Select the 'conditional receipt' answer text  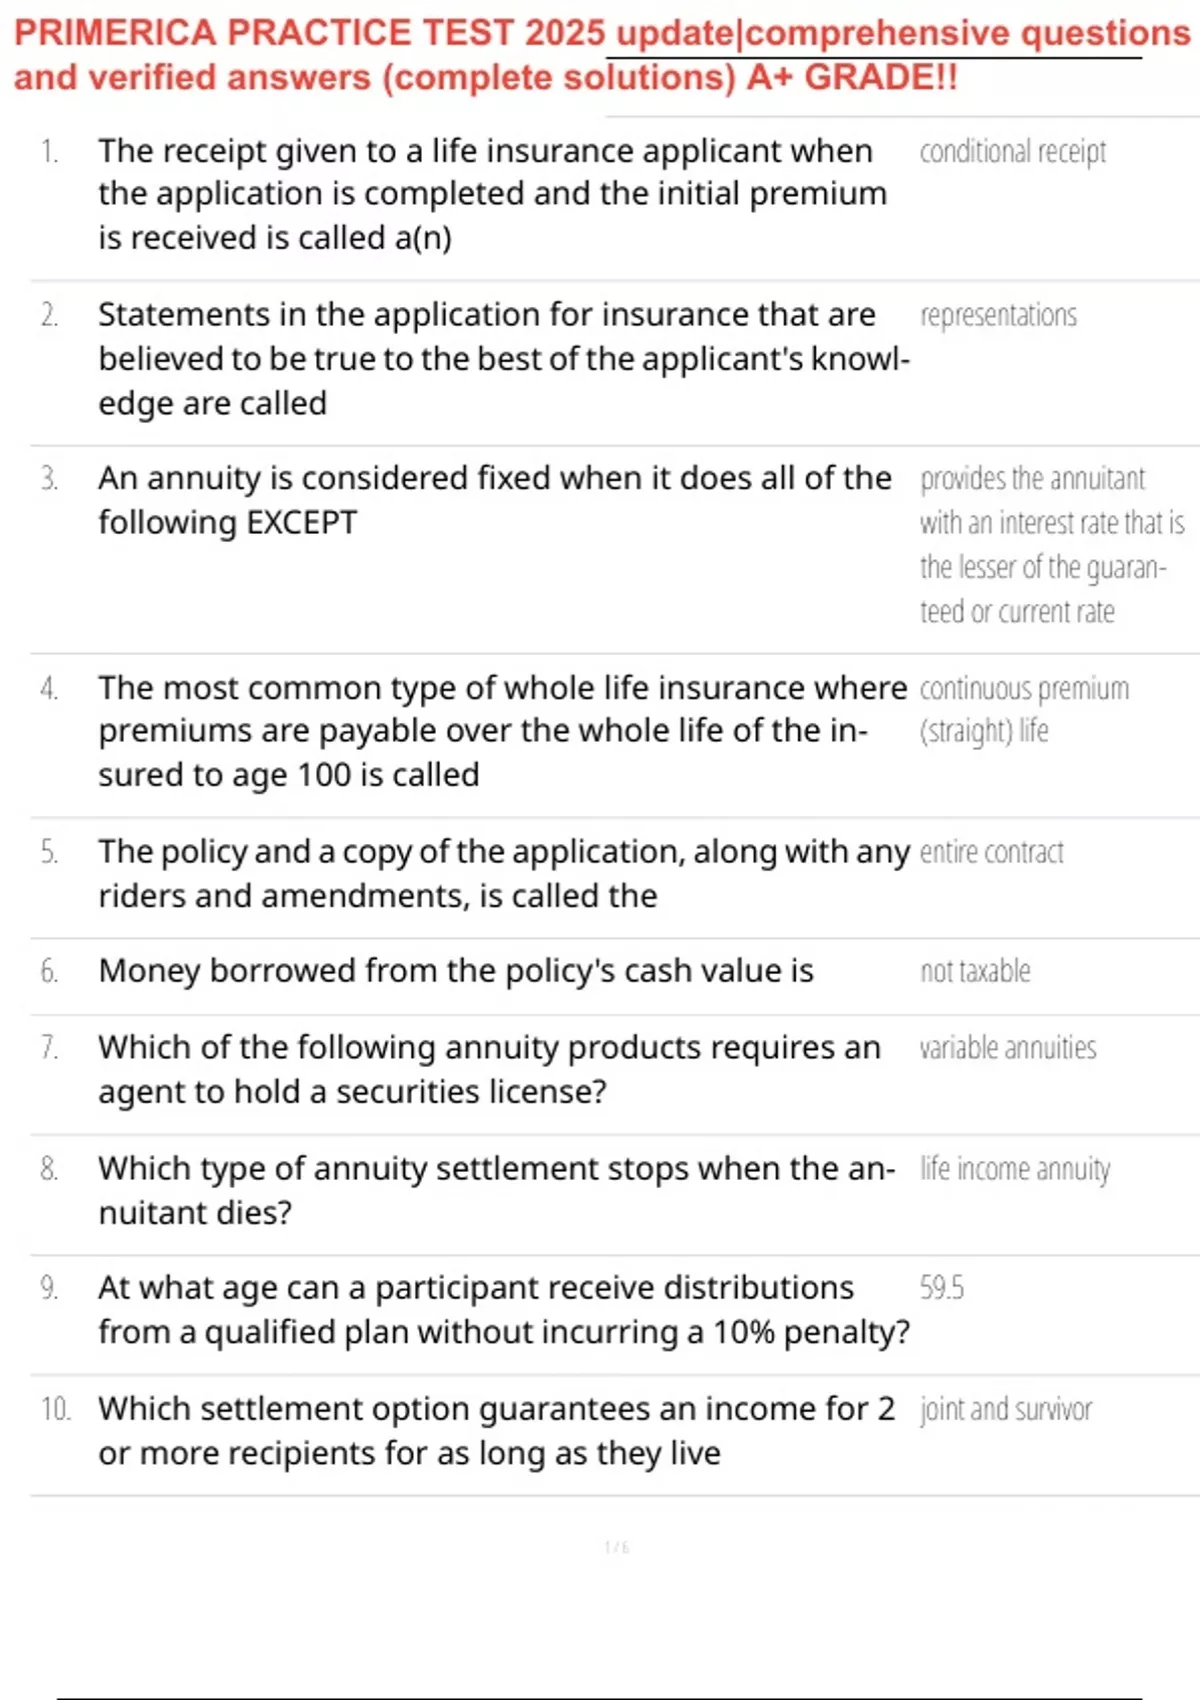pyautogui.click(x=1012, y=151)
